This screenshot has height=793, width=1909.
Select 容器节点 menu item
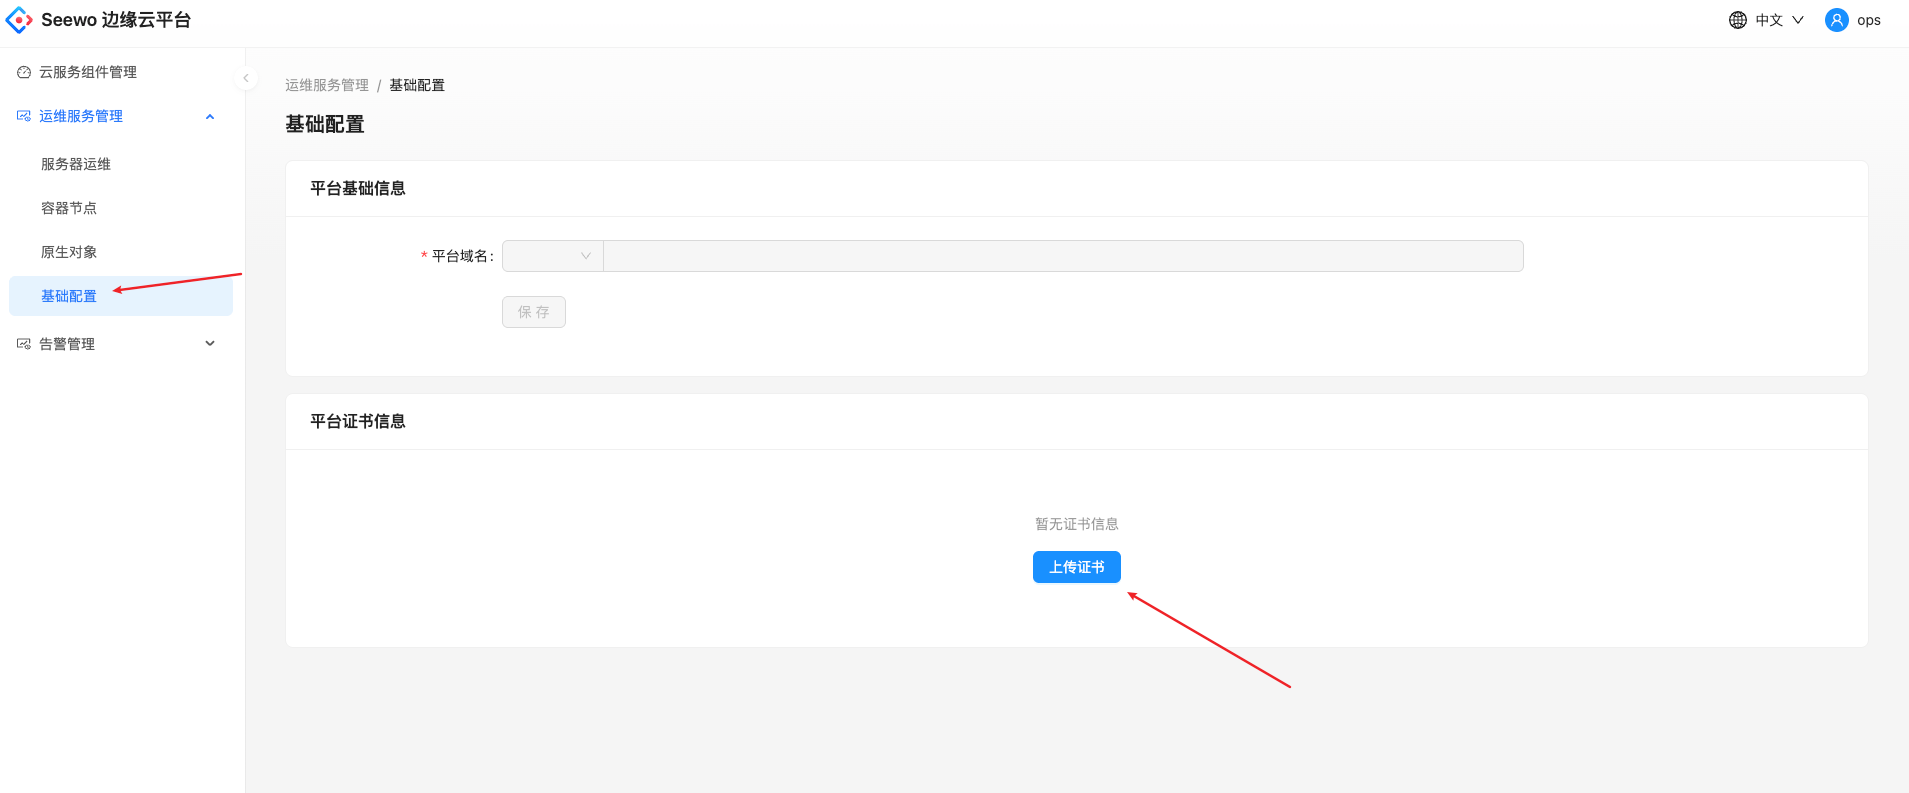[x=69, y=208]
